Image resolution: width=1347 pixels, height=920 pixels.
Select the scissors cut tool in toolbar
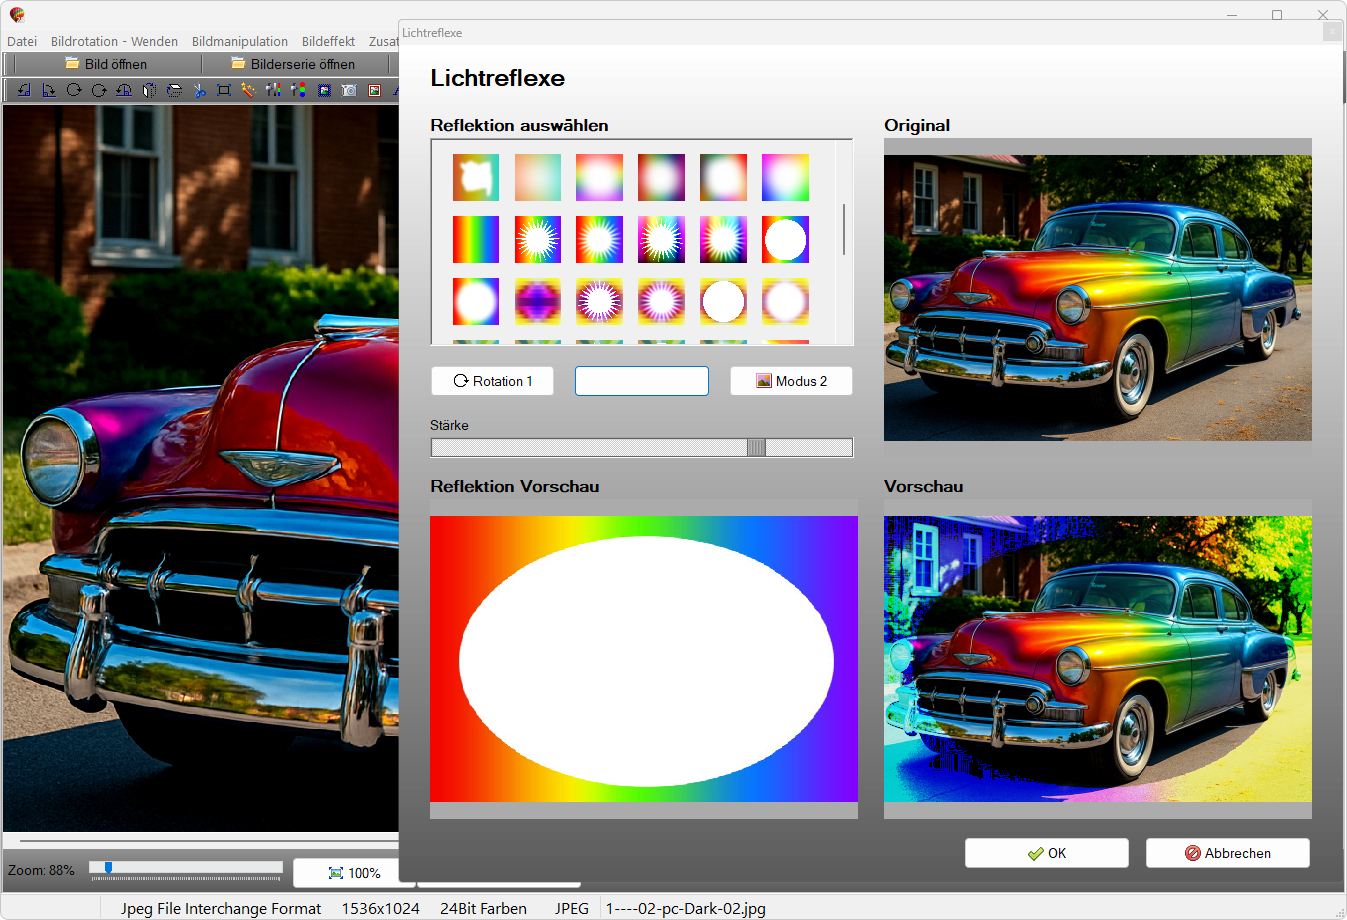coord(199,90)
